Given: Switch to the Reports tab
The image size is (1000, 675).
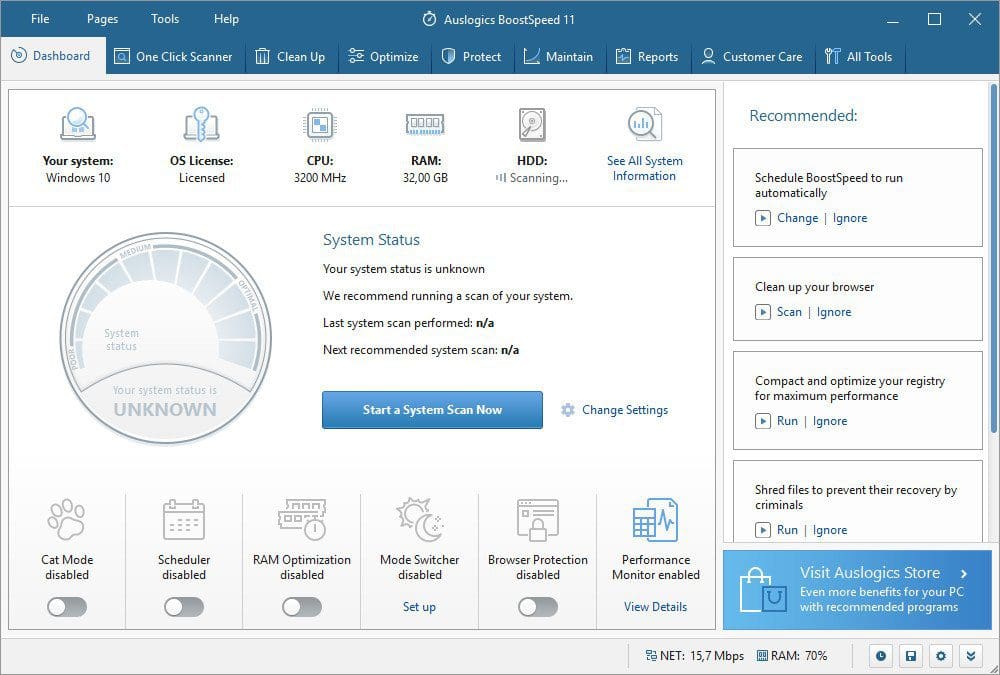Looking at the screenshot, I should (648, 57).
